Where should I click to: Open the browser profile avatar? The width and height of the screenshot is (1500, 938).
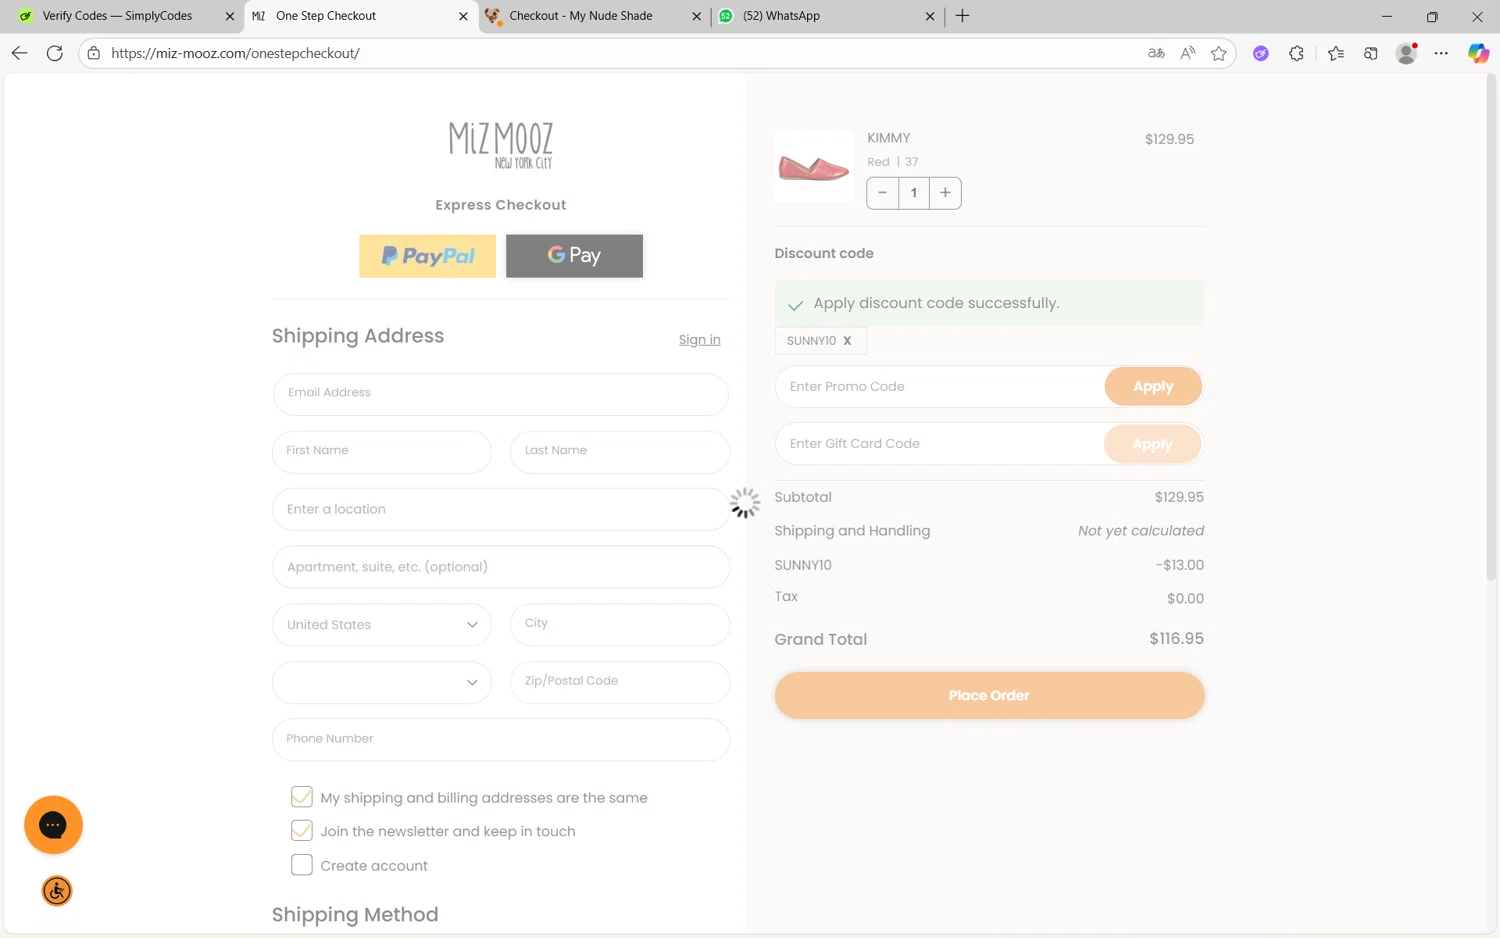[1406, 53]
